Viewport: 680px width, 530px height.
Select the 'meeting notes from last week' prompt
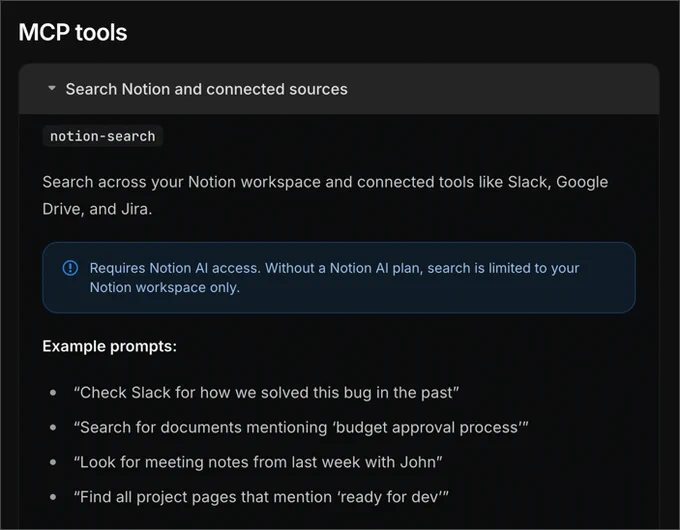coord(258,462)
